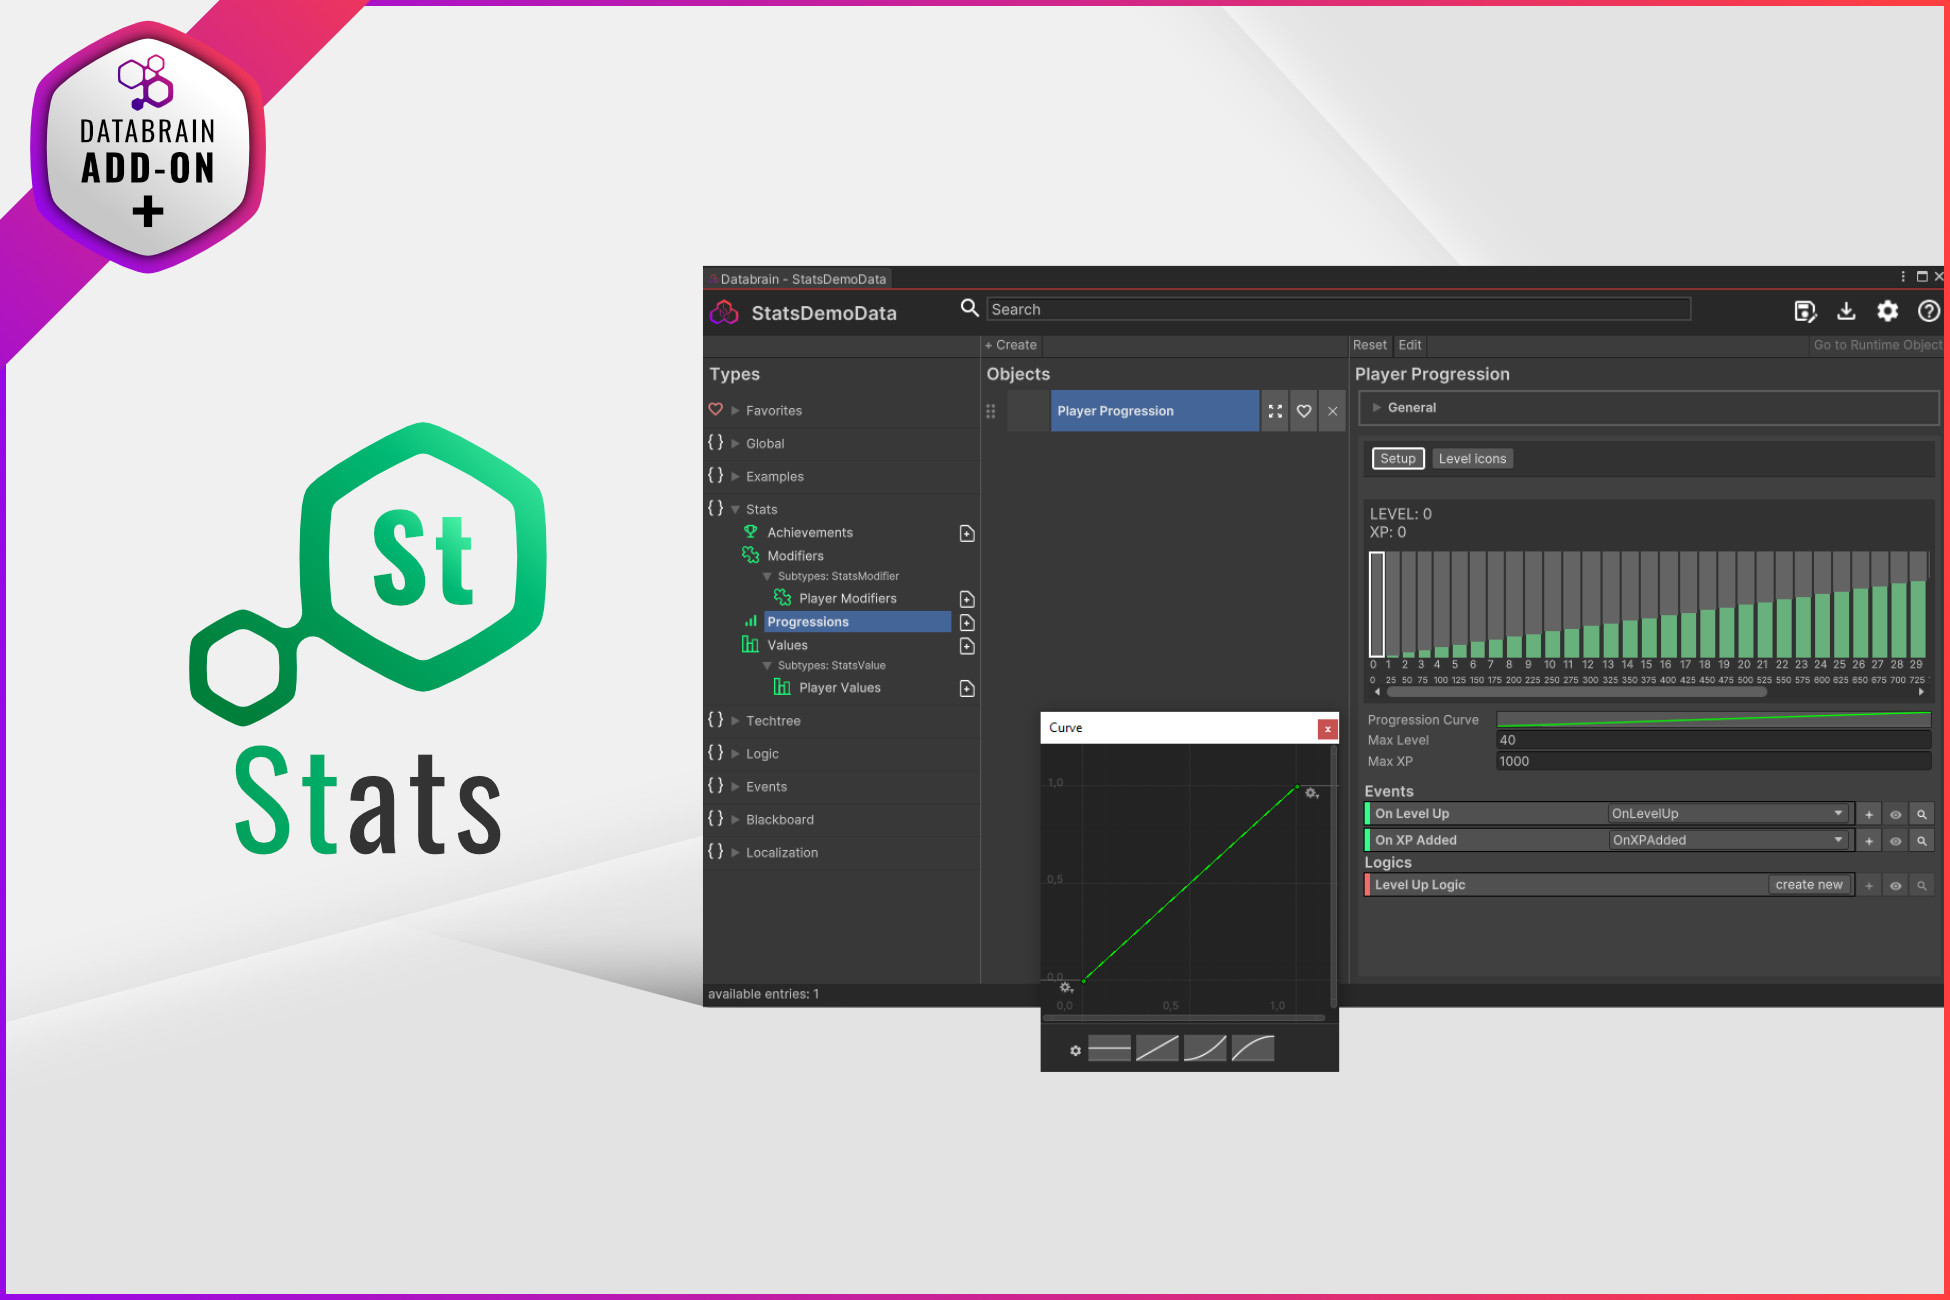Select the Setup tab in Player Progression

(1397, 458)
